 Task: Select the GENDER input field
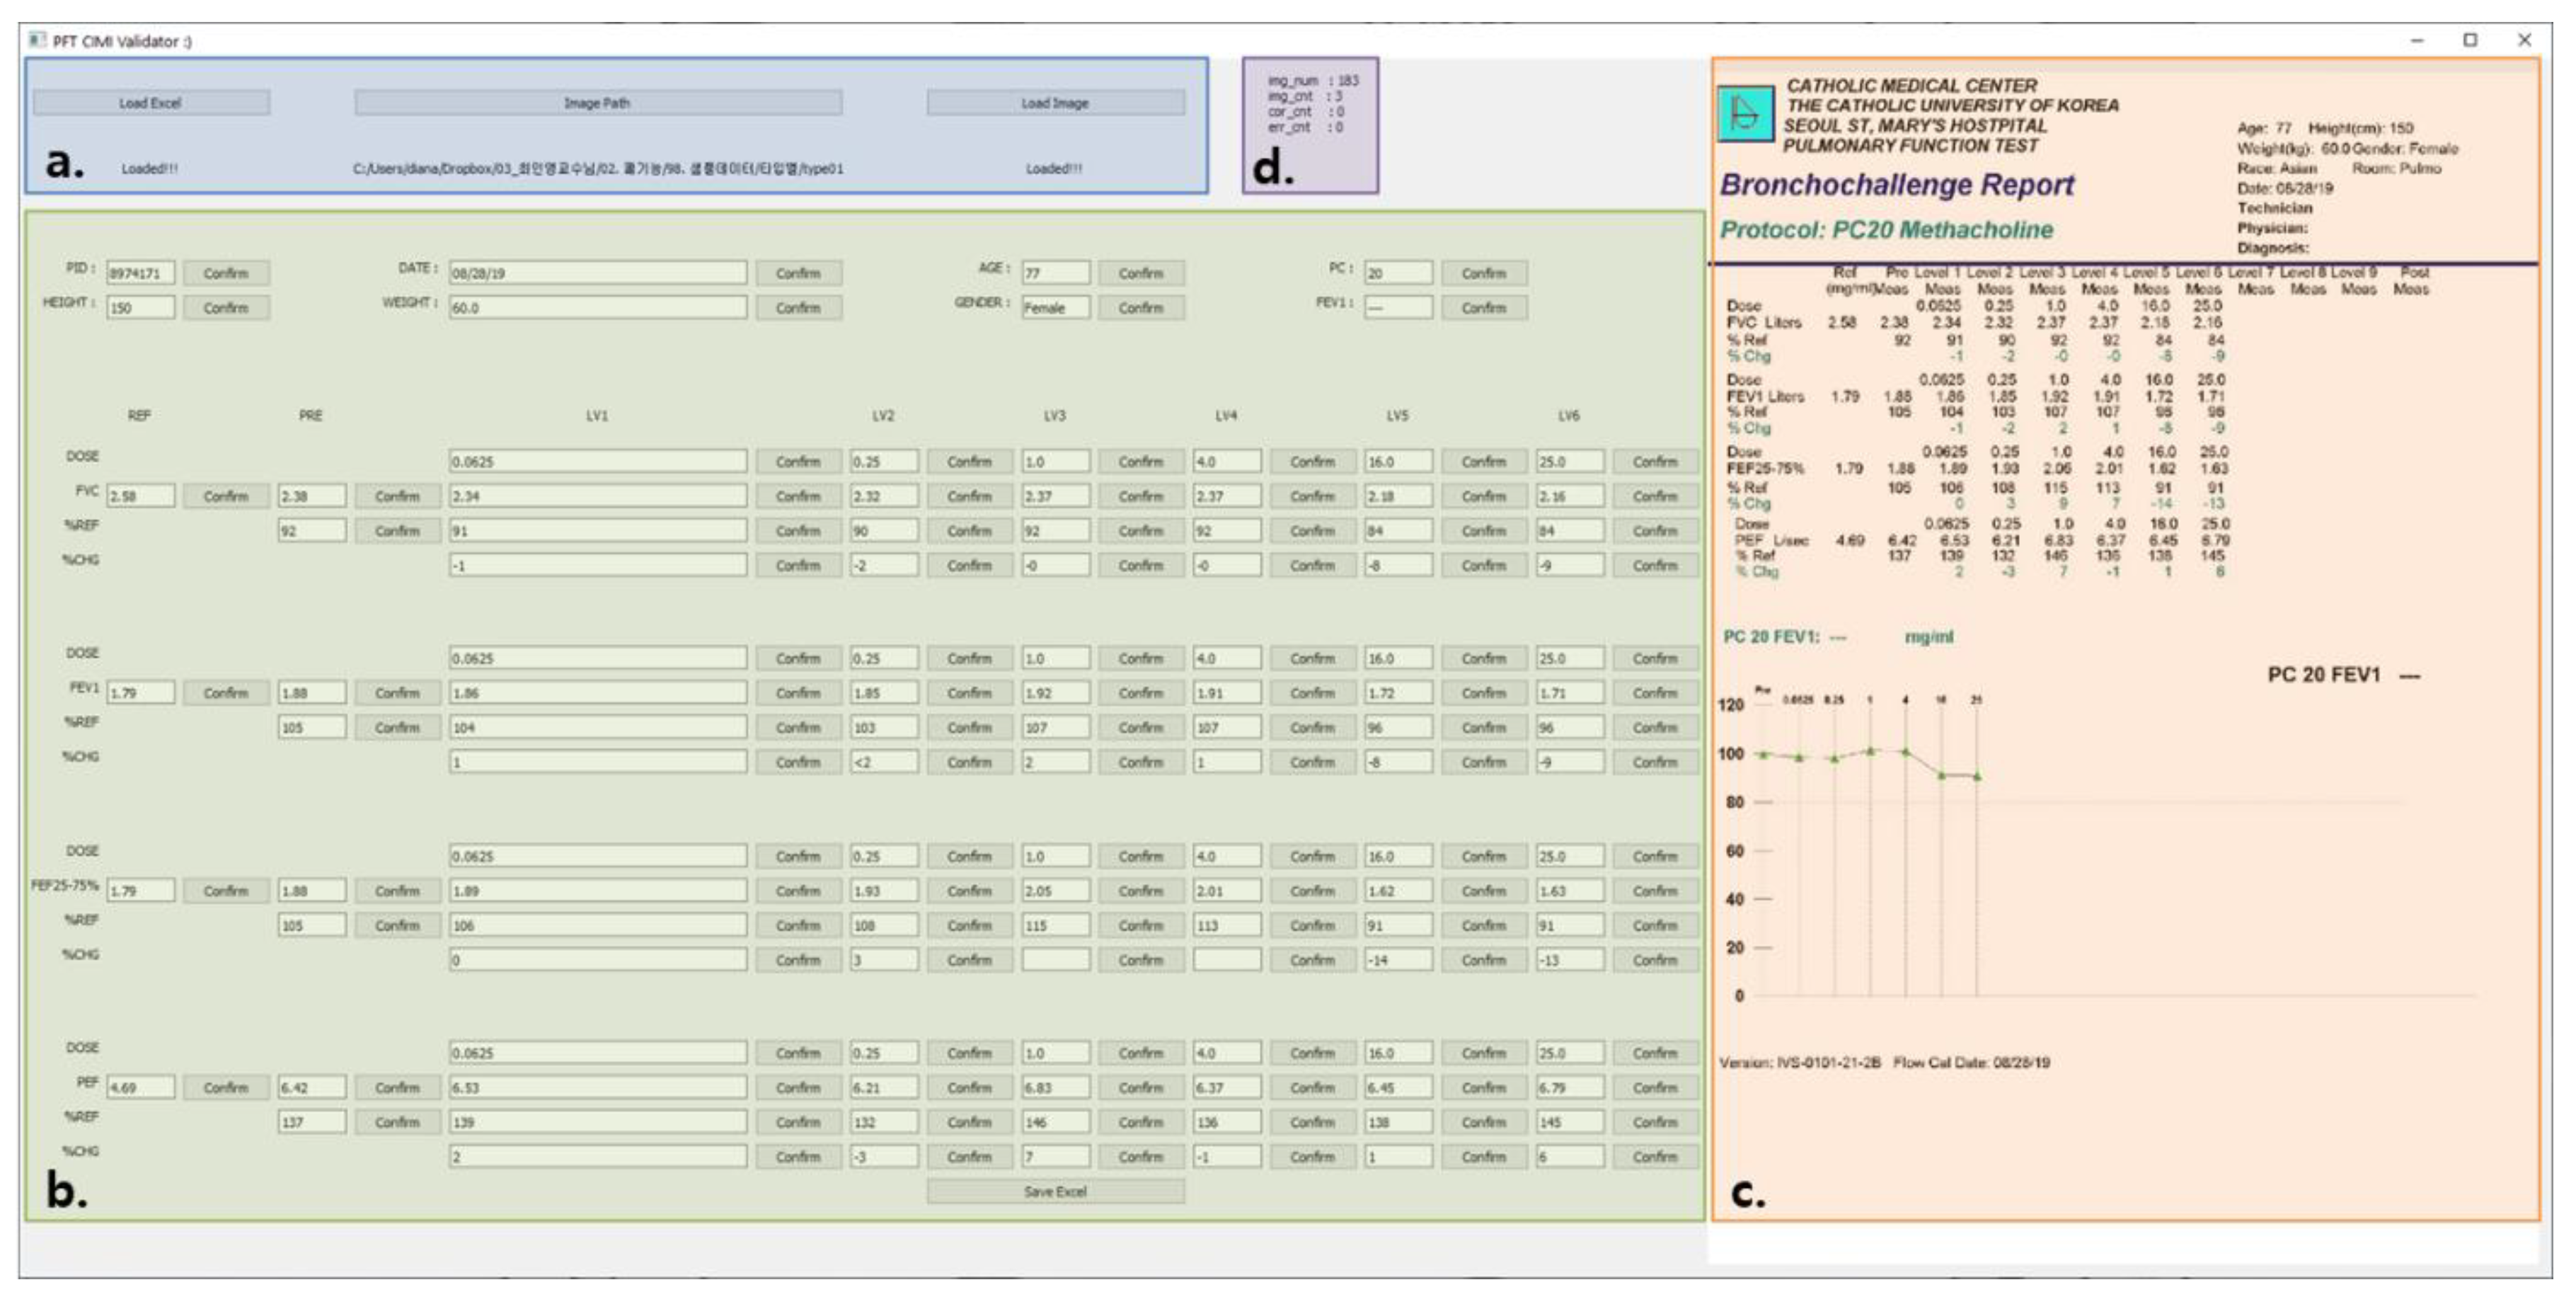(1055, 308)
